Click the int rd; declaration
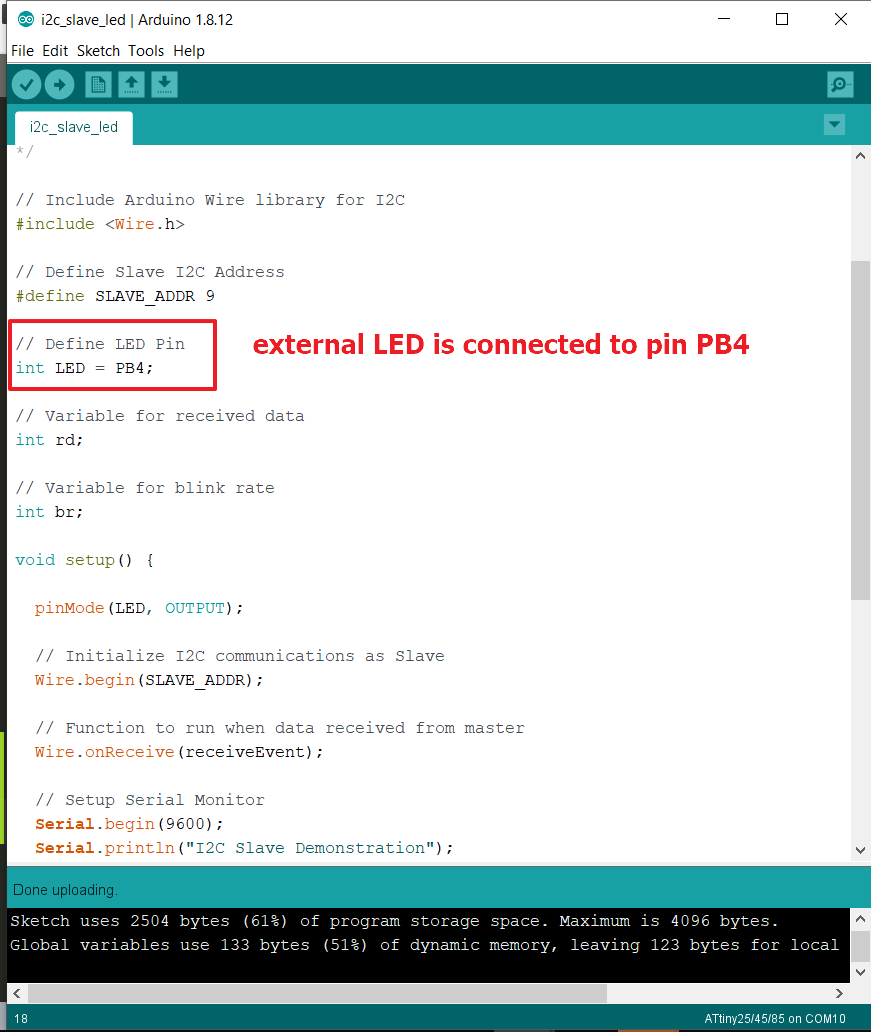Image resolution: width=871 pixels, height=1032 pixels. click(49, 440)
